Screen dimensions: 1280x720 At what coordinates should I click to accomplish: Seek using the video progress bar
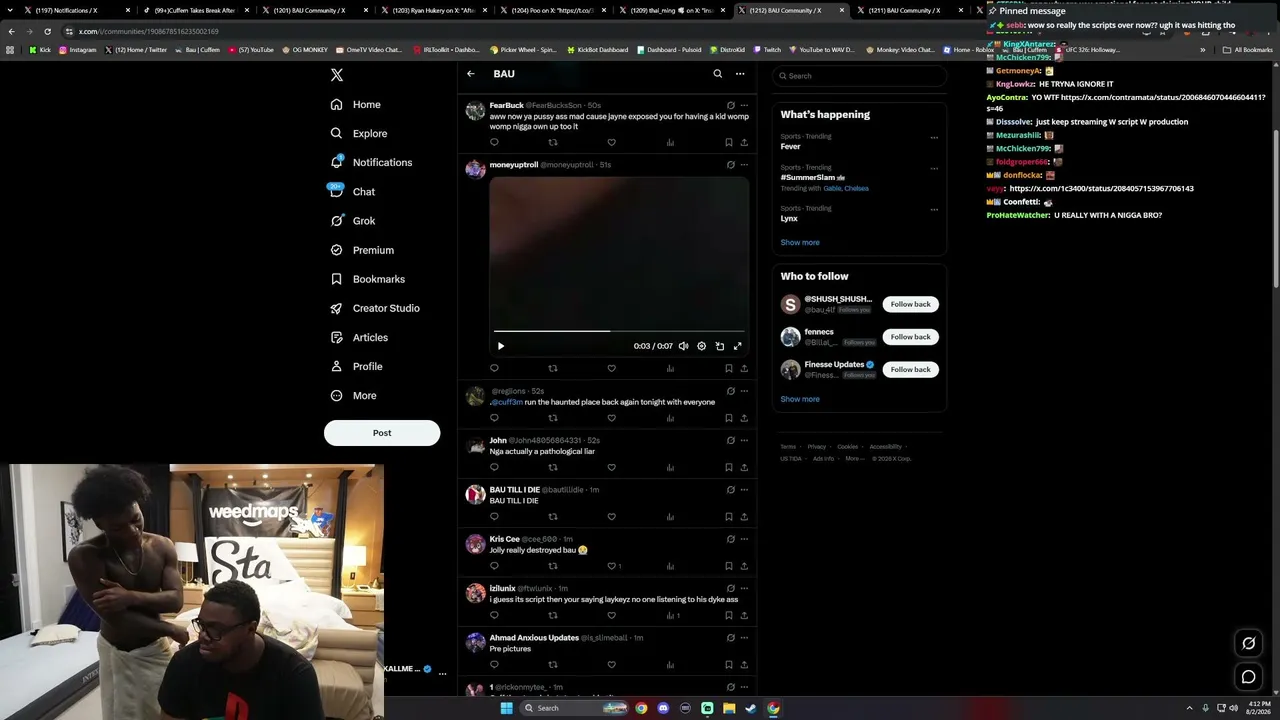point(619,331)
